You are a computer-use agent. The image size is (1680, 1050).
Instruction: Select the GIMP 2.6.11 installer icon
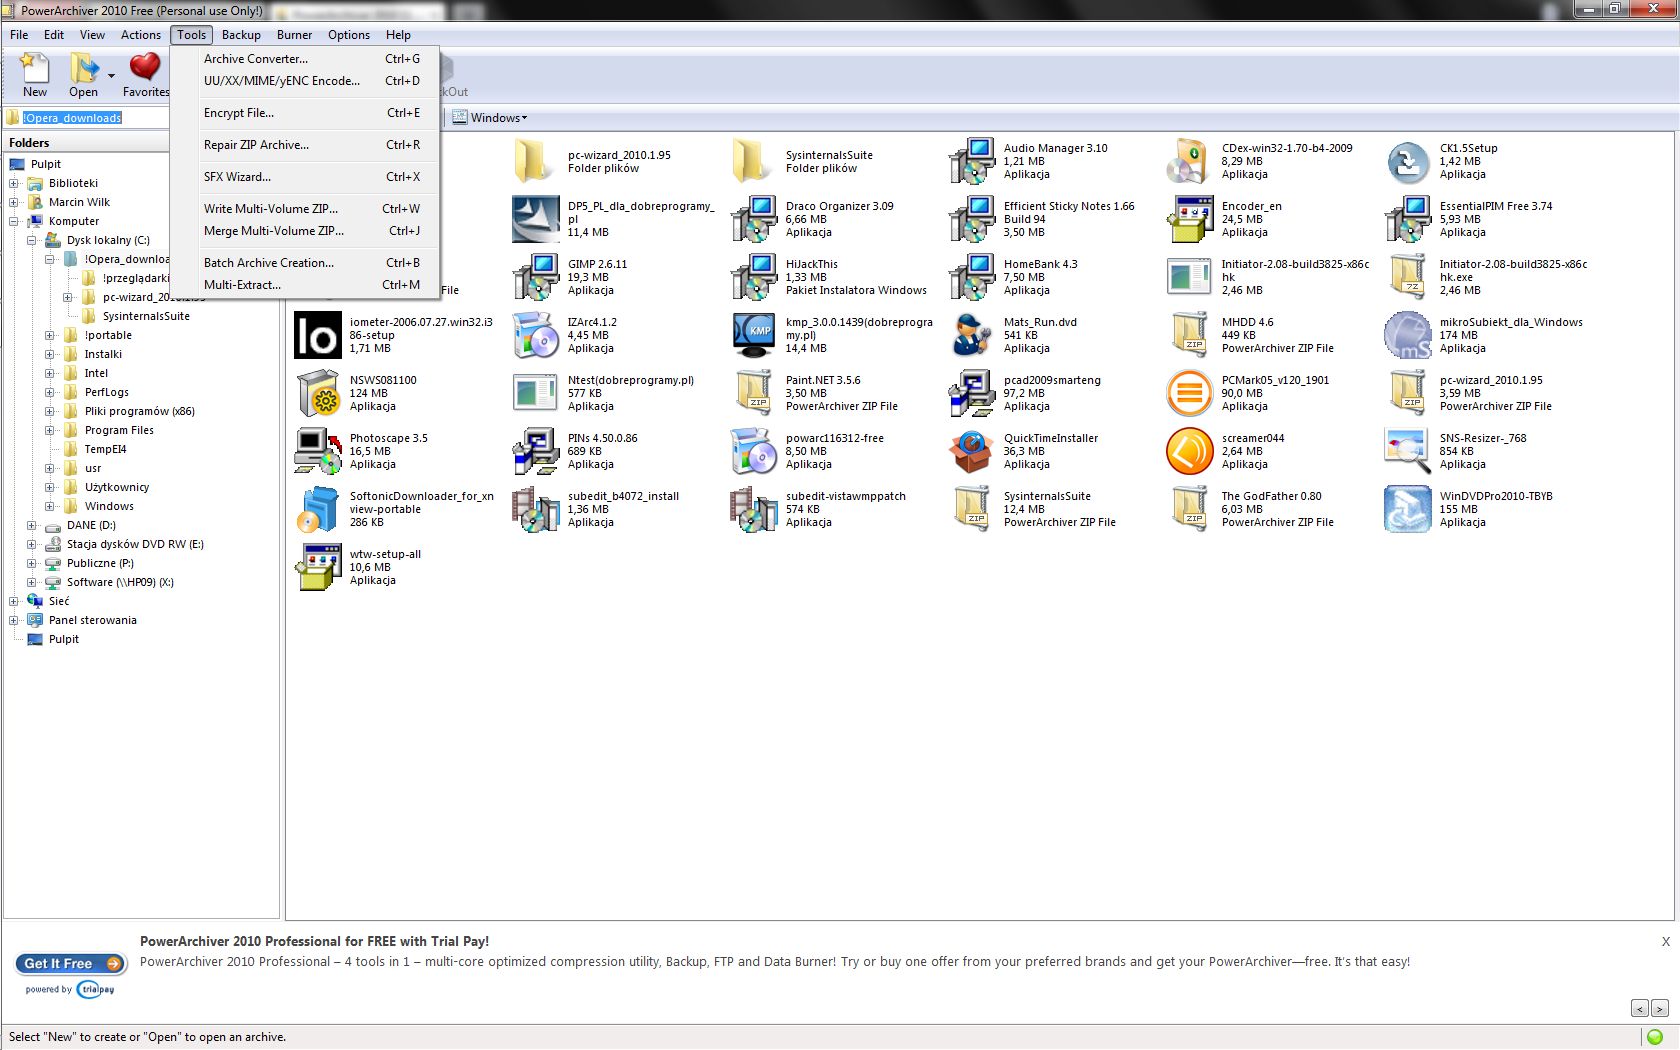[536, 277]
